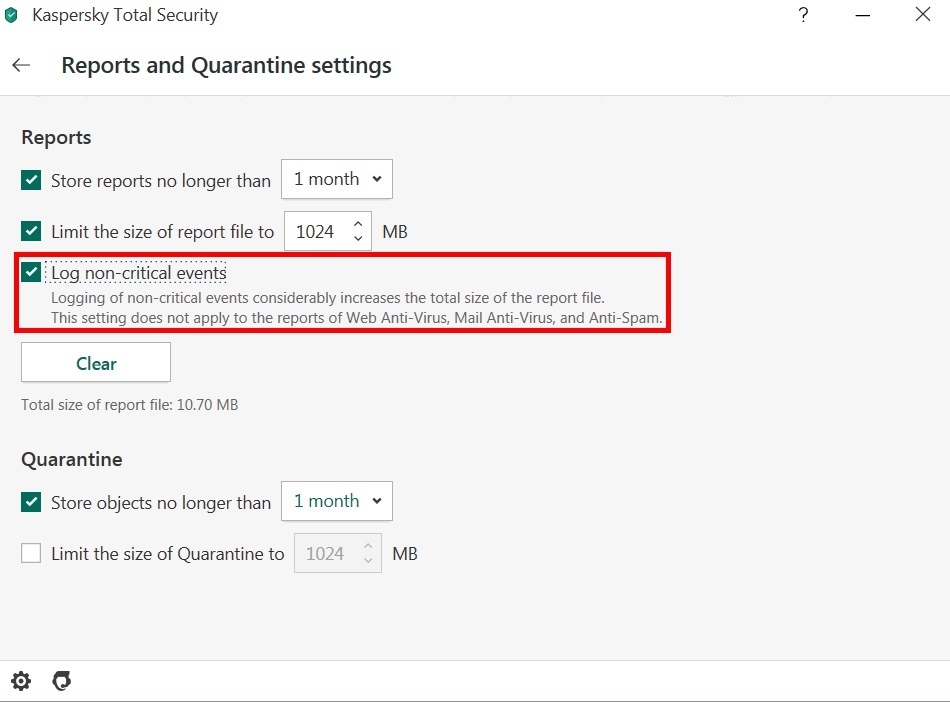Click the Store reports no longer than label
The width and height of the screenshot is (950, 702).
[x=161, y=180]
